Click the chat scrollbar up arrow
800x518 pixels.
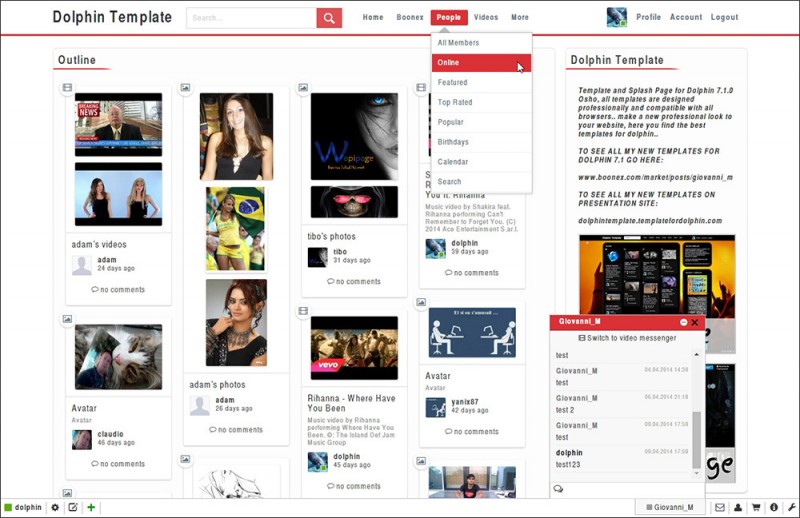(x=696, y=354)
